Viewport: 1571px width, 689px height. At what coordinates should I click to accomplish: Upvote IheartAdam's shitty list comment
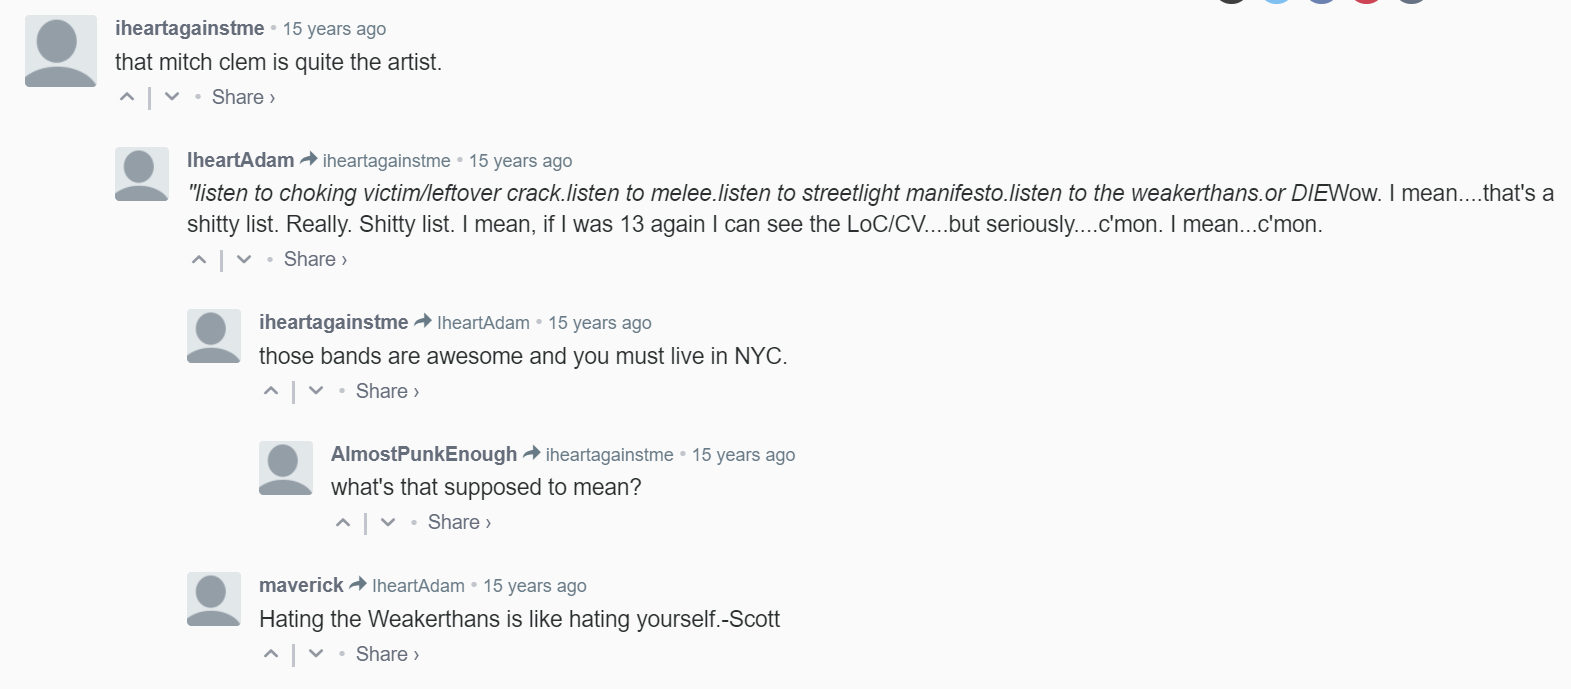199,260
